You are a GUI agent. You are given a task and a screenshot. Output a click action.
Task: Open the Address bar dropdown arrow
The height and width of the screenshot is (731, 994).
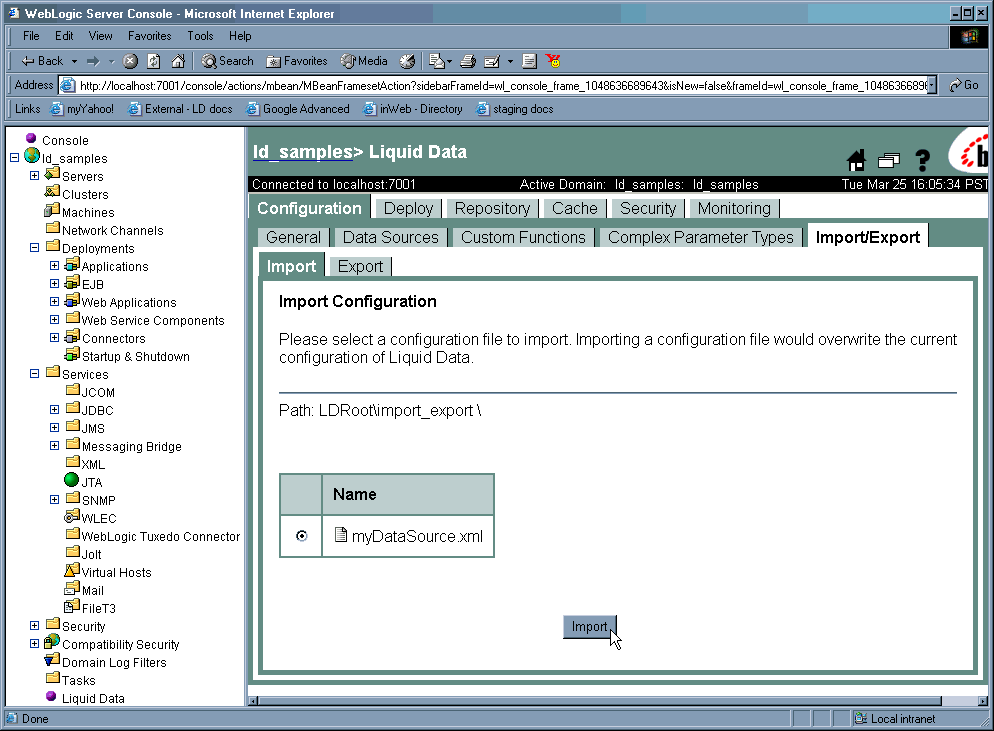click(932, 86)
